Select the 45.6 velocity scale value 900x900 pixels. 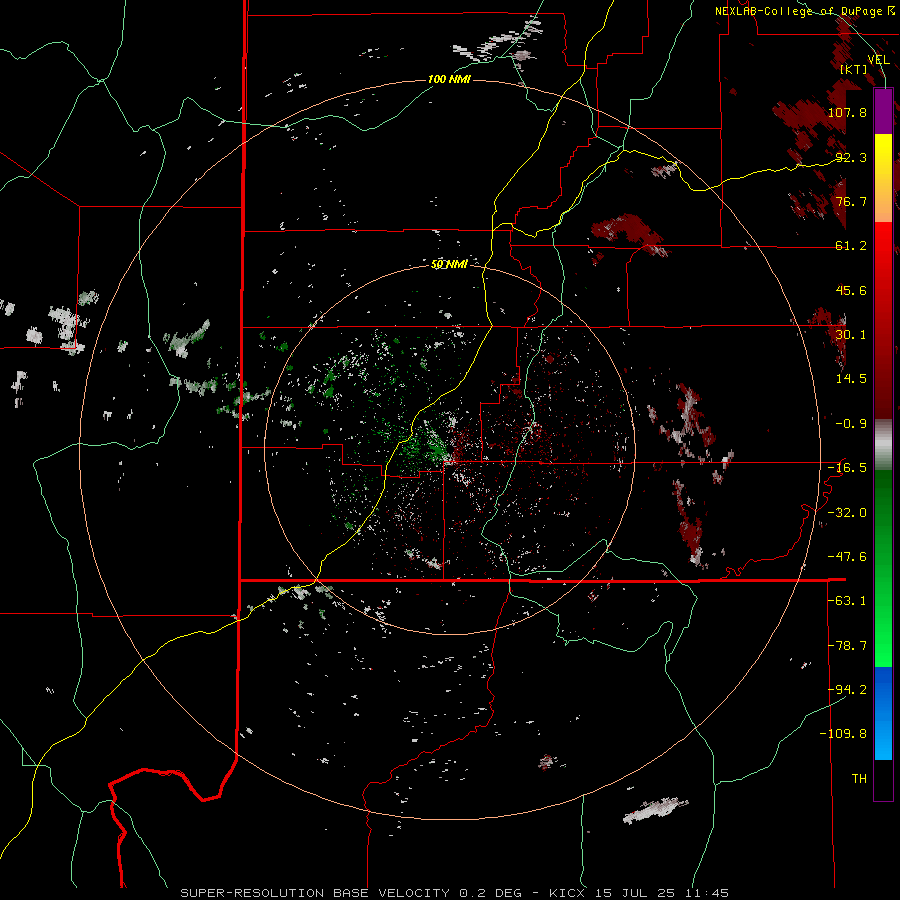(x=851, y=290)
